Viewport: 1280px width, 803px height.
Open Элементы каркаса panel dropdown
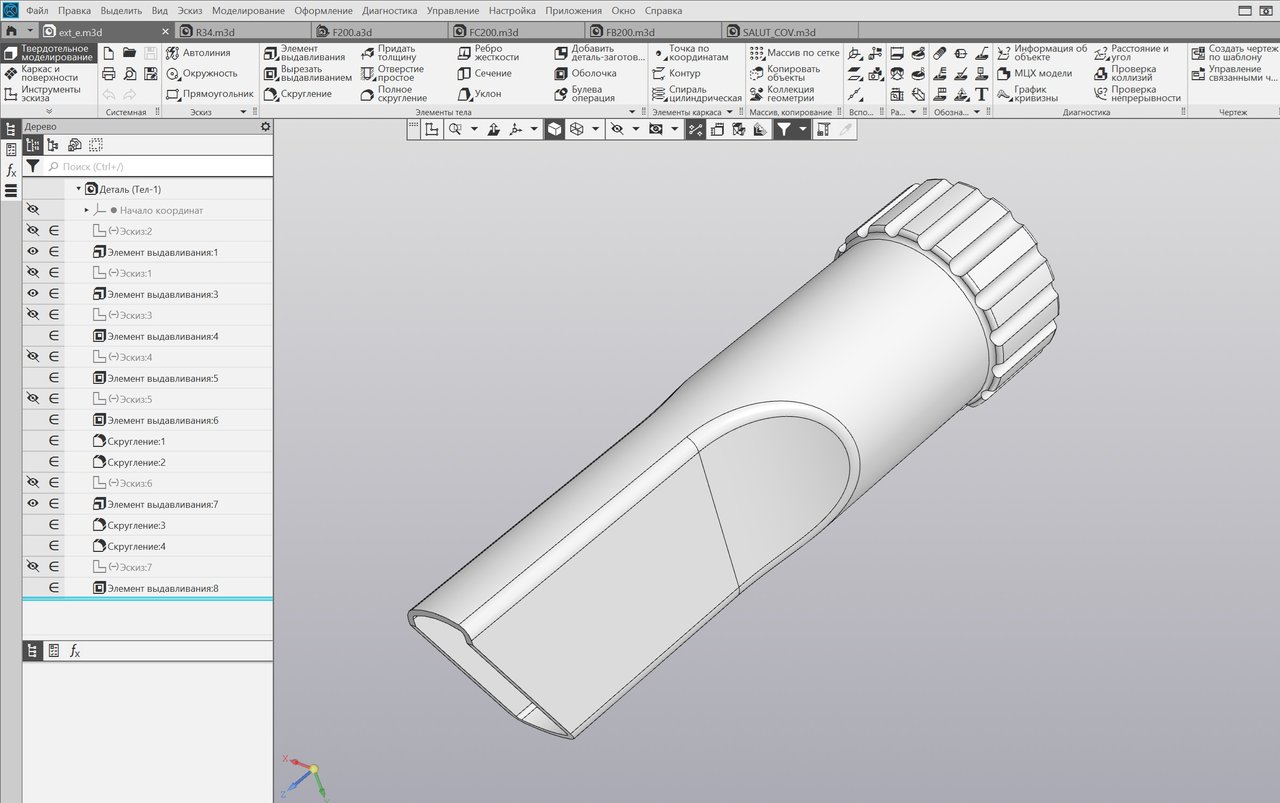pyautogui.click(x=729, y=113)
